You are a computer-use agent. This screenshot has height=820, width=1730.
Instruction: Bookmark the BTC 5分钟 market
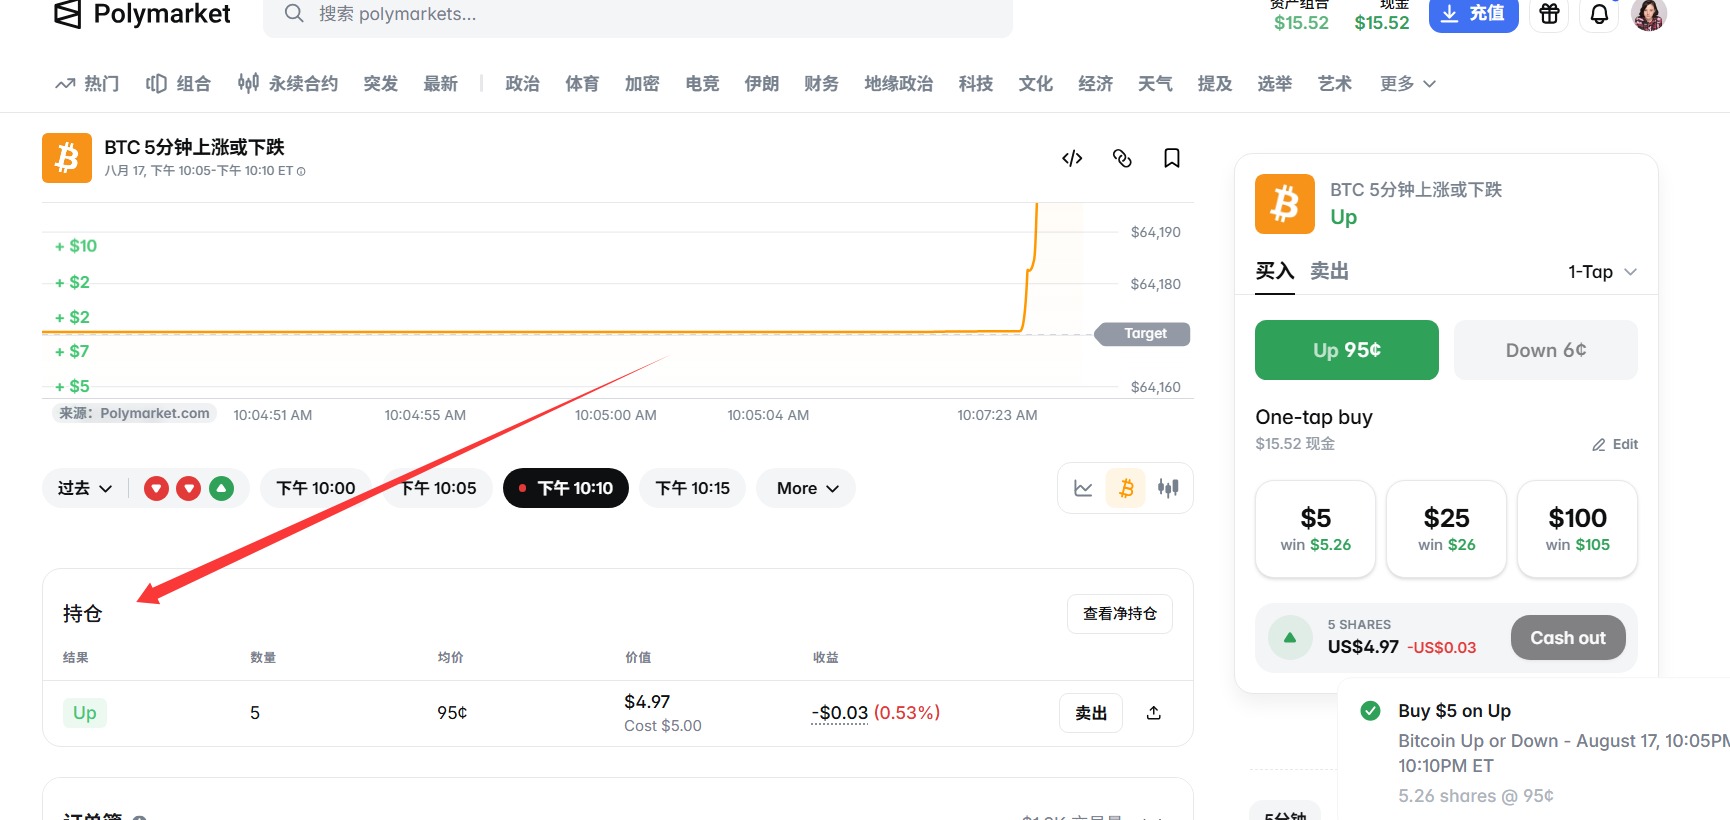[1172, 158]
